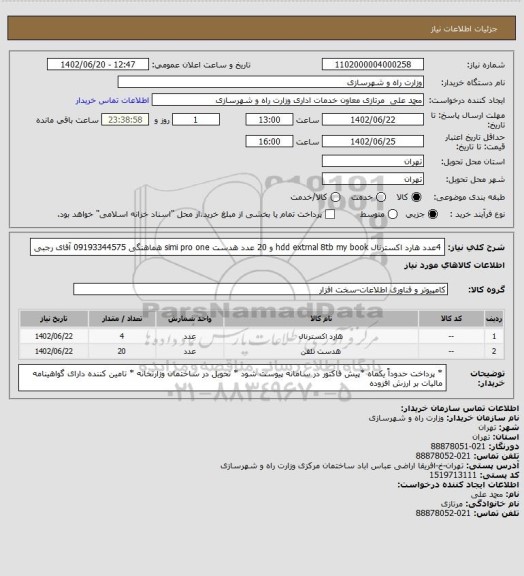Click the postal code 1519713111
This screenshot has height=576, width=524.
tap(453, 475)
